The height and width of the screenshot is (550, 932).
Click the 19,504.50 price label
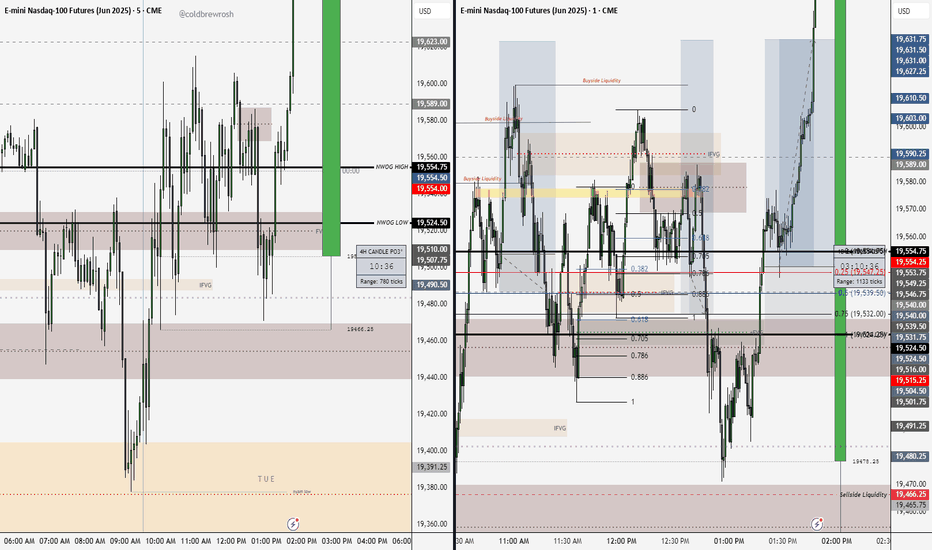[911, 391]
